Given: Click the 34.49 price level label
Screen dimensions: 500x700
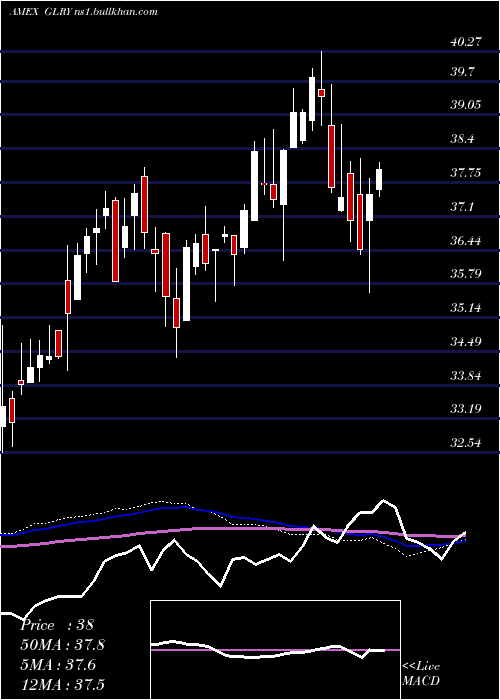Looking at the screenshot, I should [x=467, y=342].
